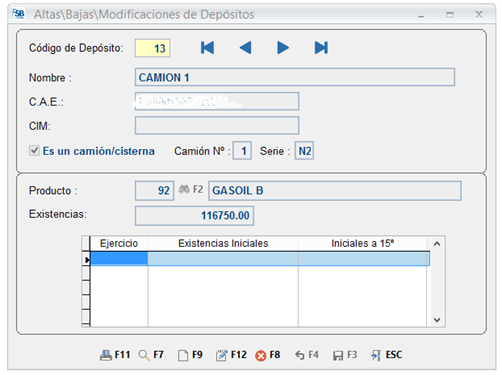Jump to last deposit record
This screenshot has width=502, height=375.
click(321, 48)
